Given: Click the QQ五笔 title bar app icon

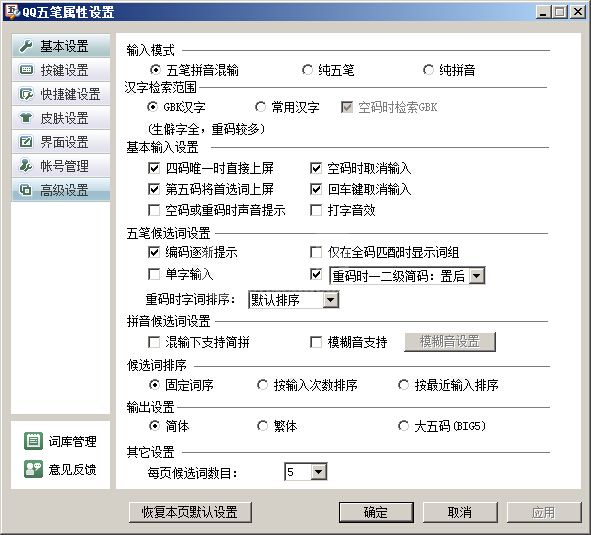Looking at the screenshot, I should 12,11.
